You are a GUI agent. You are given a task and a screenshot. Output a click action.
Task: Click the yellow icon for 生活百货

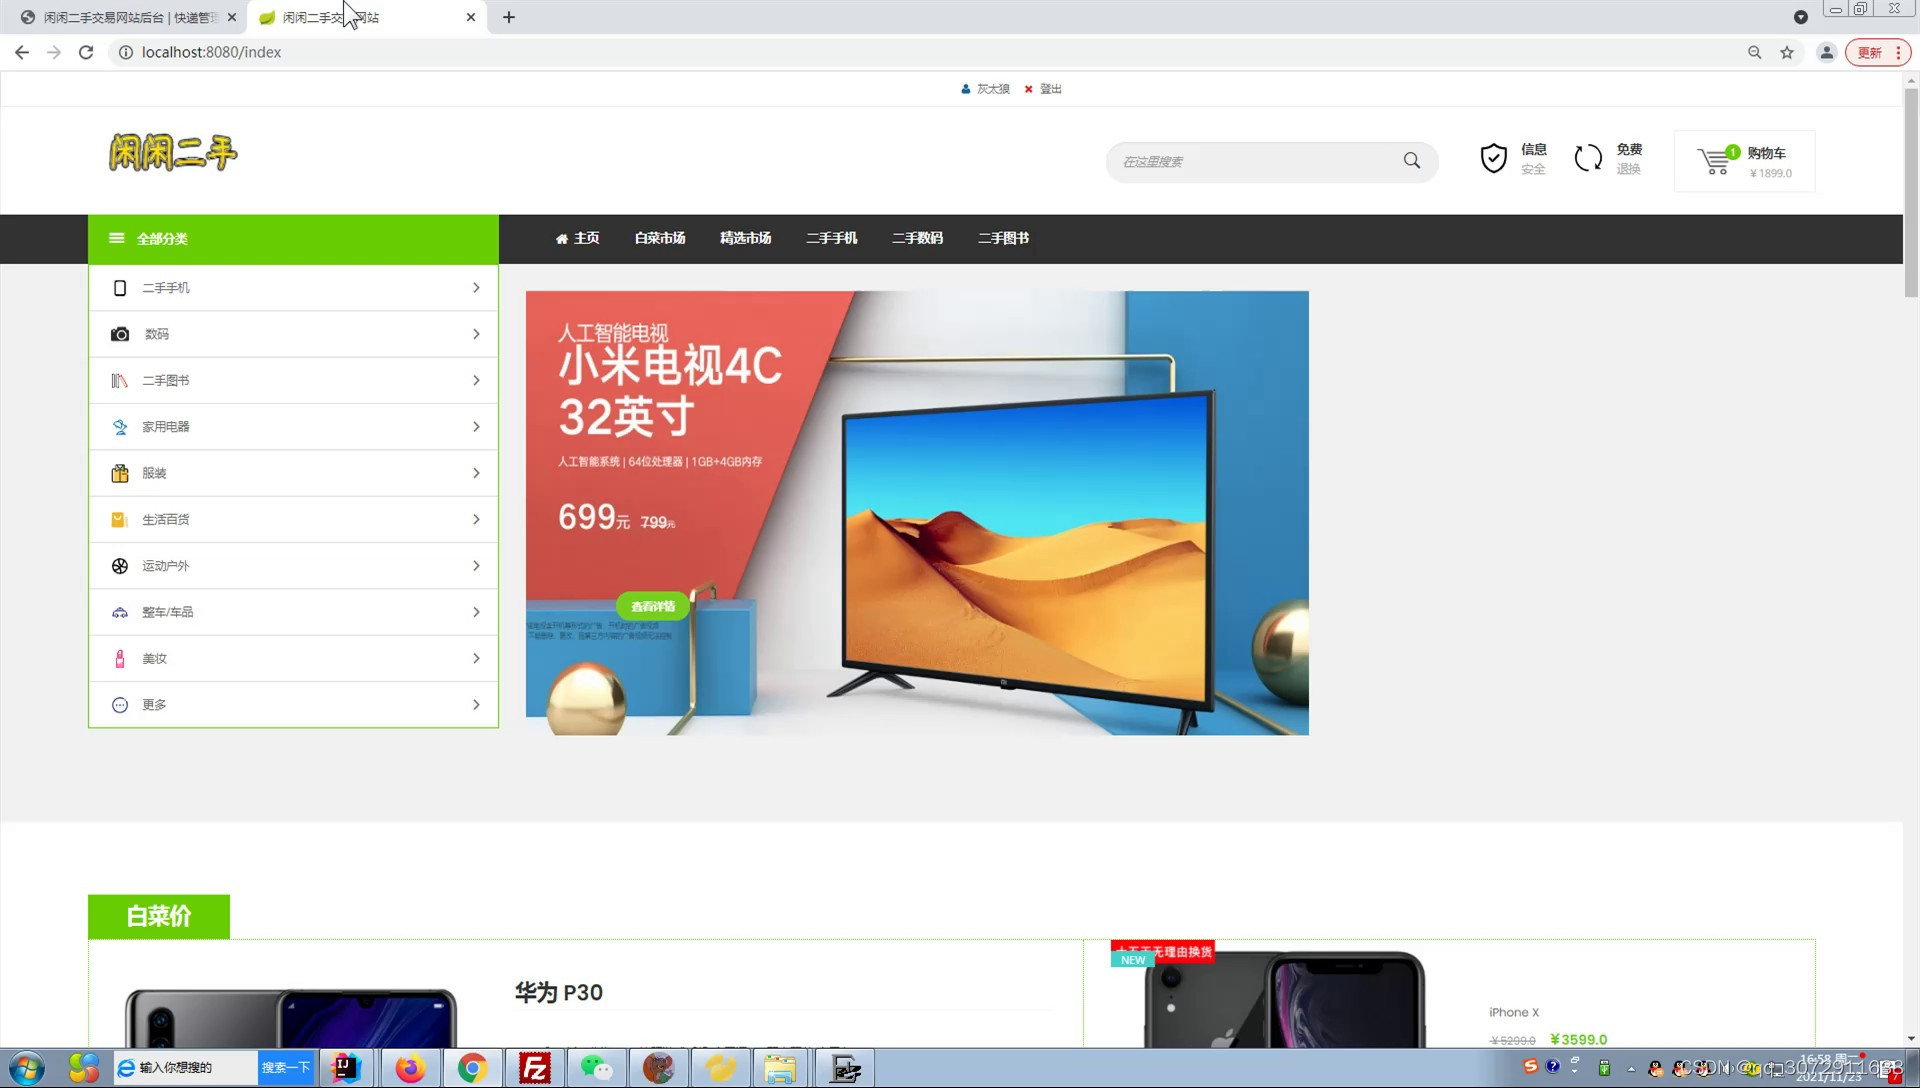[x=119, y=520]
